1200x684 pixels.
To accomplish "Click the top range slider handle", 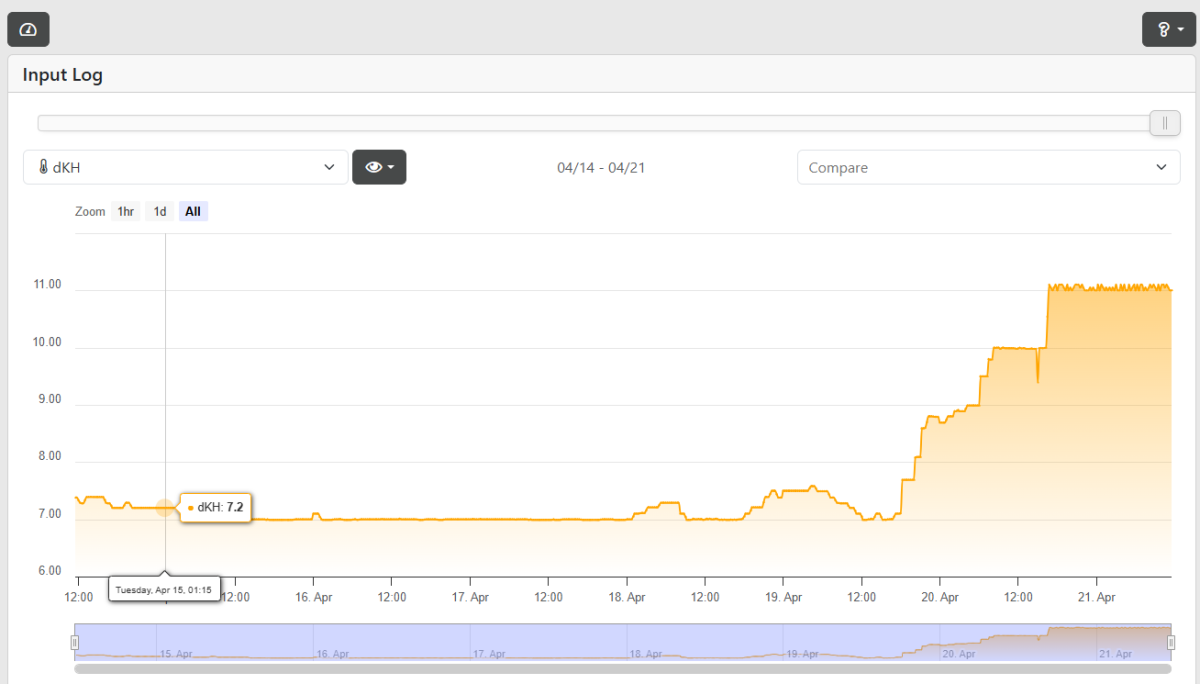I will pos(1165,123).
